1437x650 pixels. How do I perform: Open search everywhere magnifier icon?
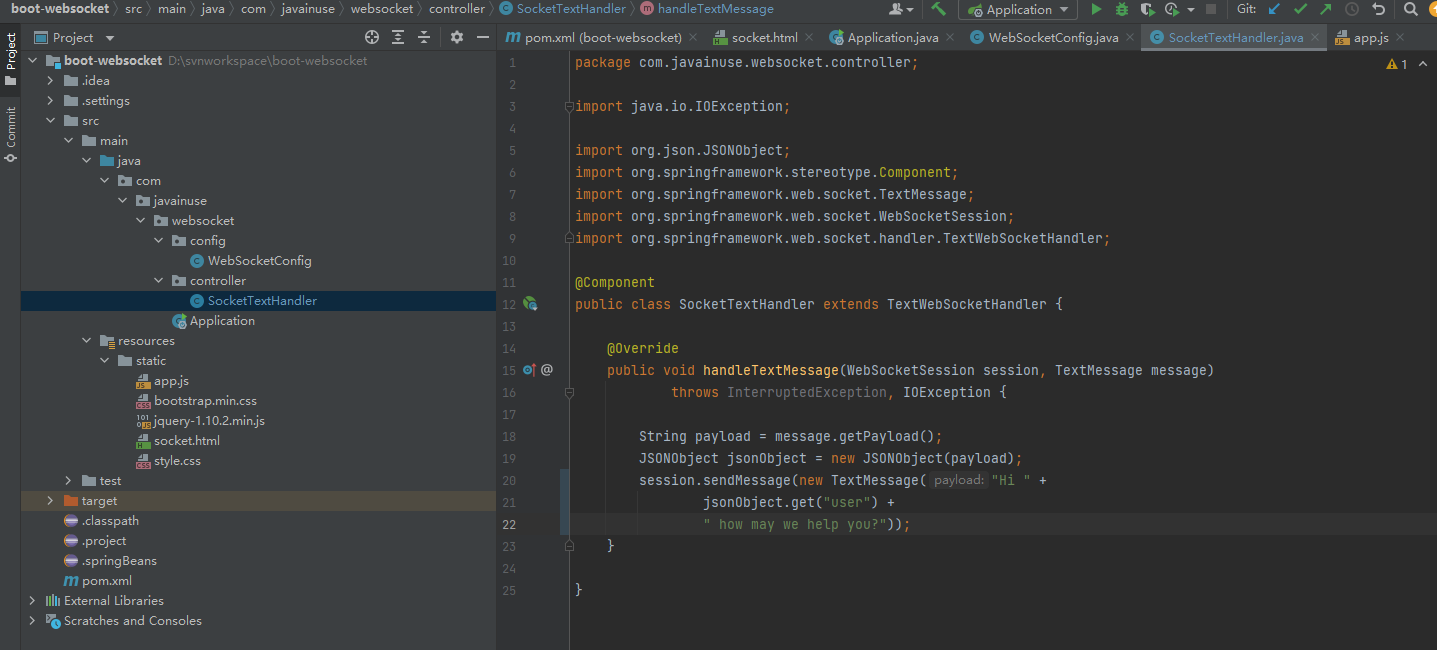1410,9
